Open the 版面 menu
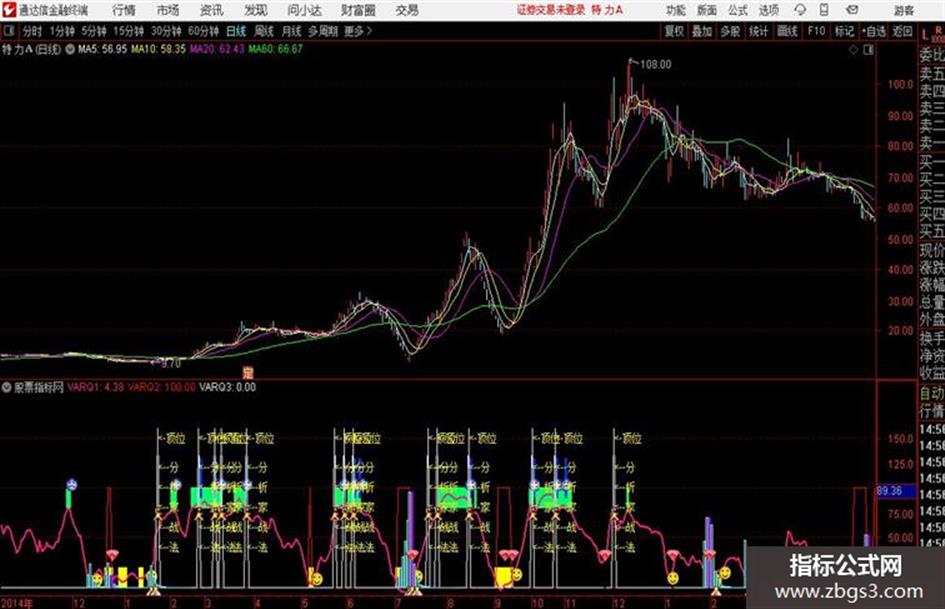 point(706,10)
